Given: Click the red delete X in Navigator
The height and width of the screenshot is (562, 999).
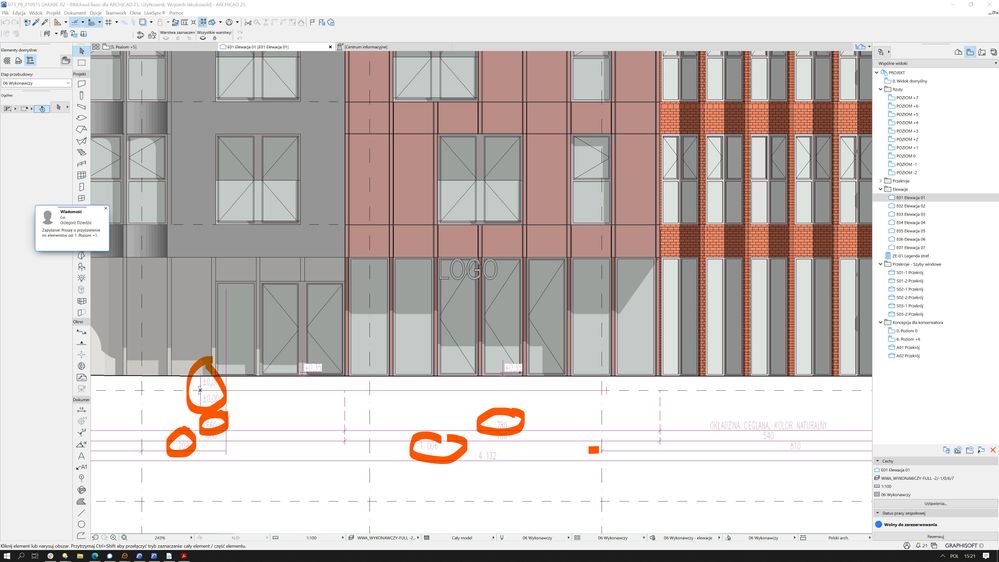Looking at the screenshot, I should click(993, 450).
